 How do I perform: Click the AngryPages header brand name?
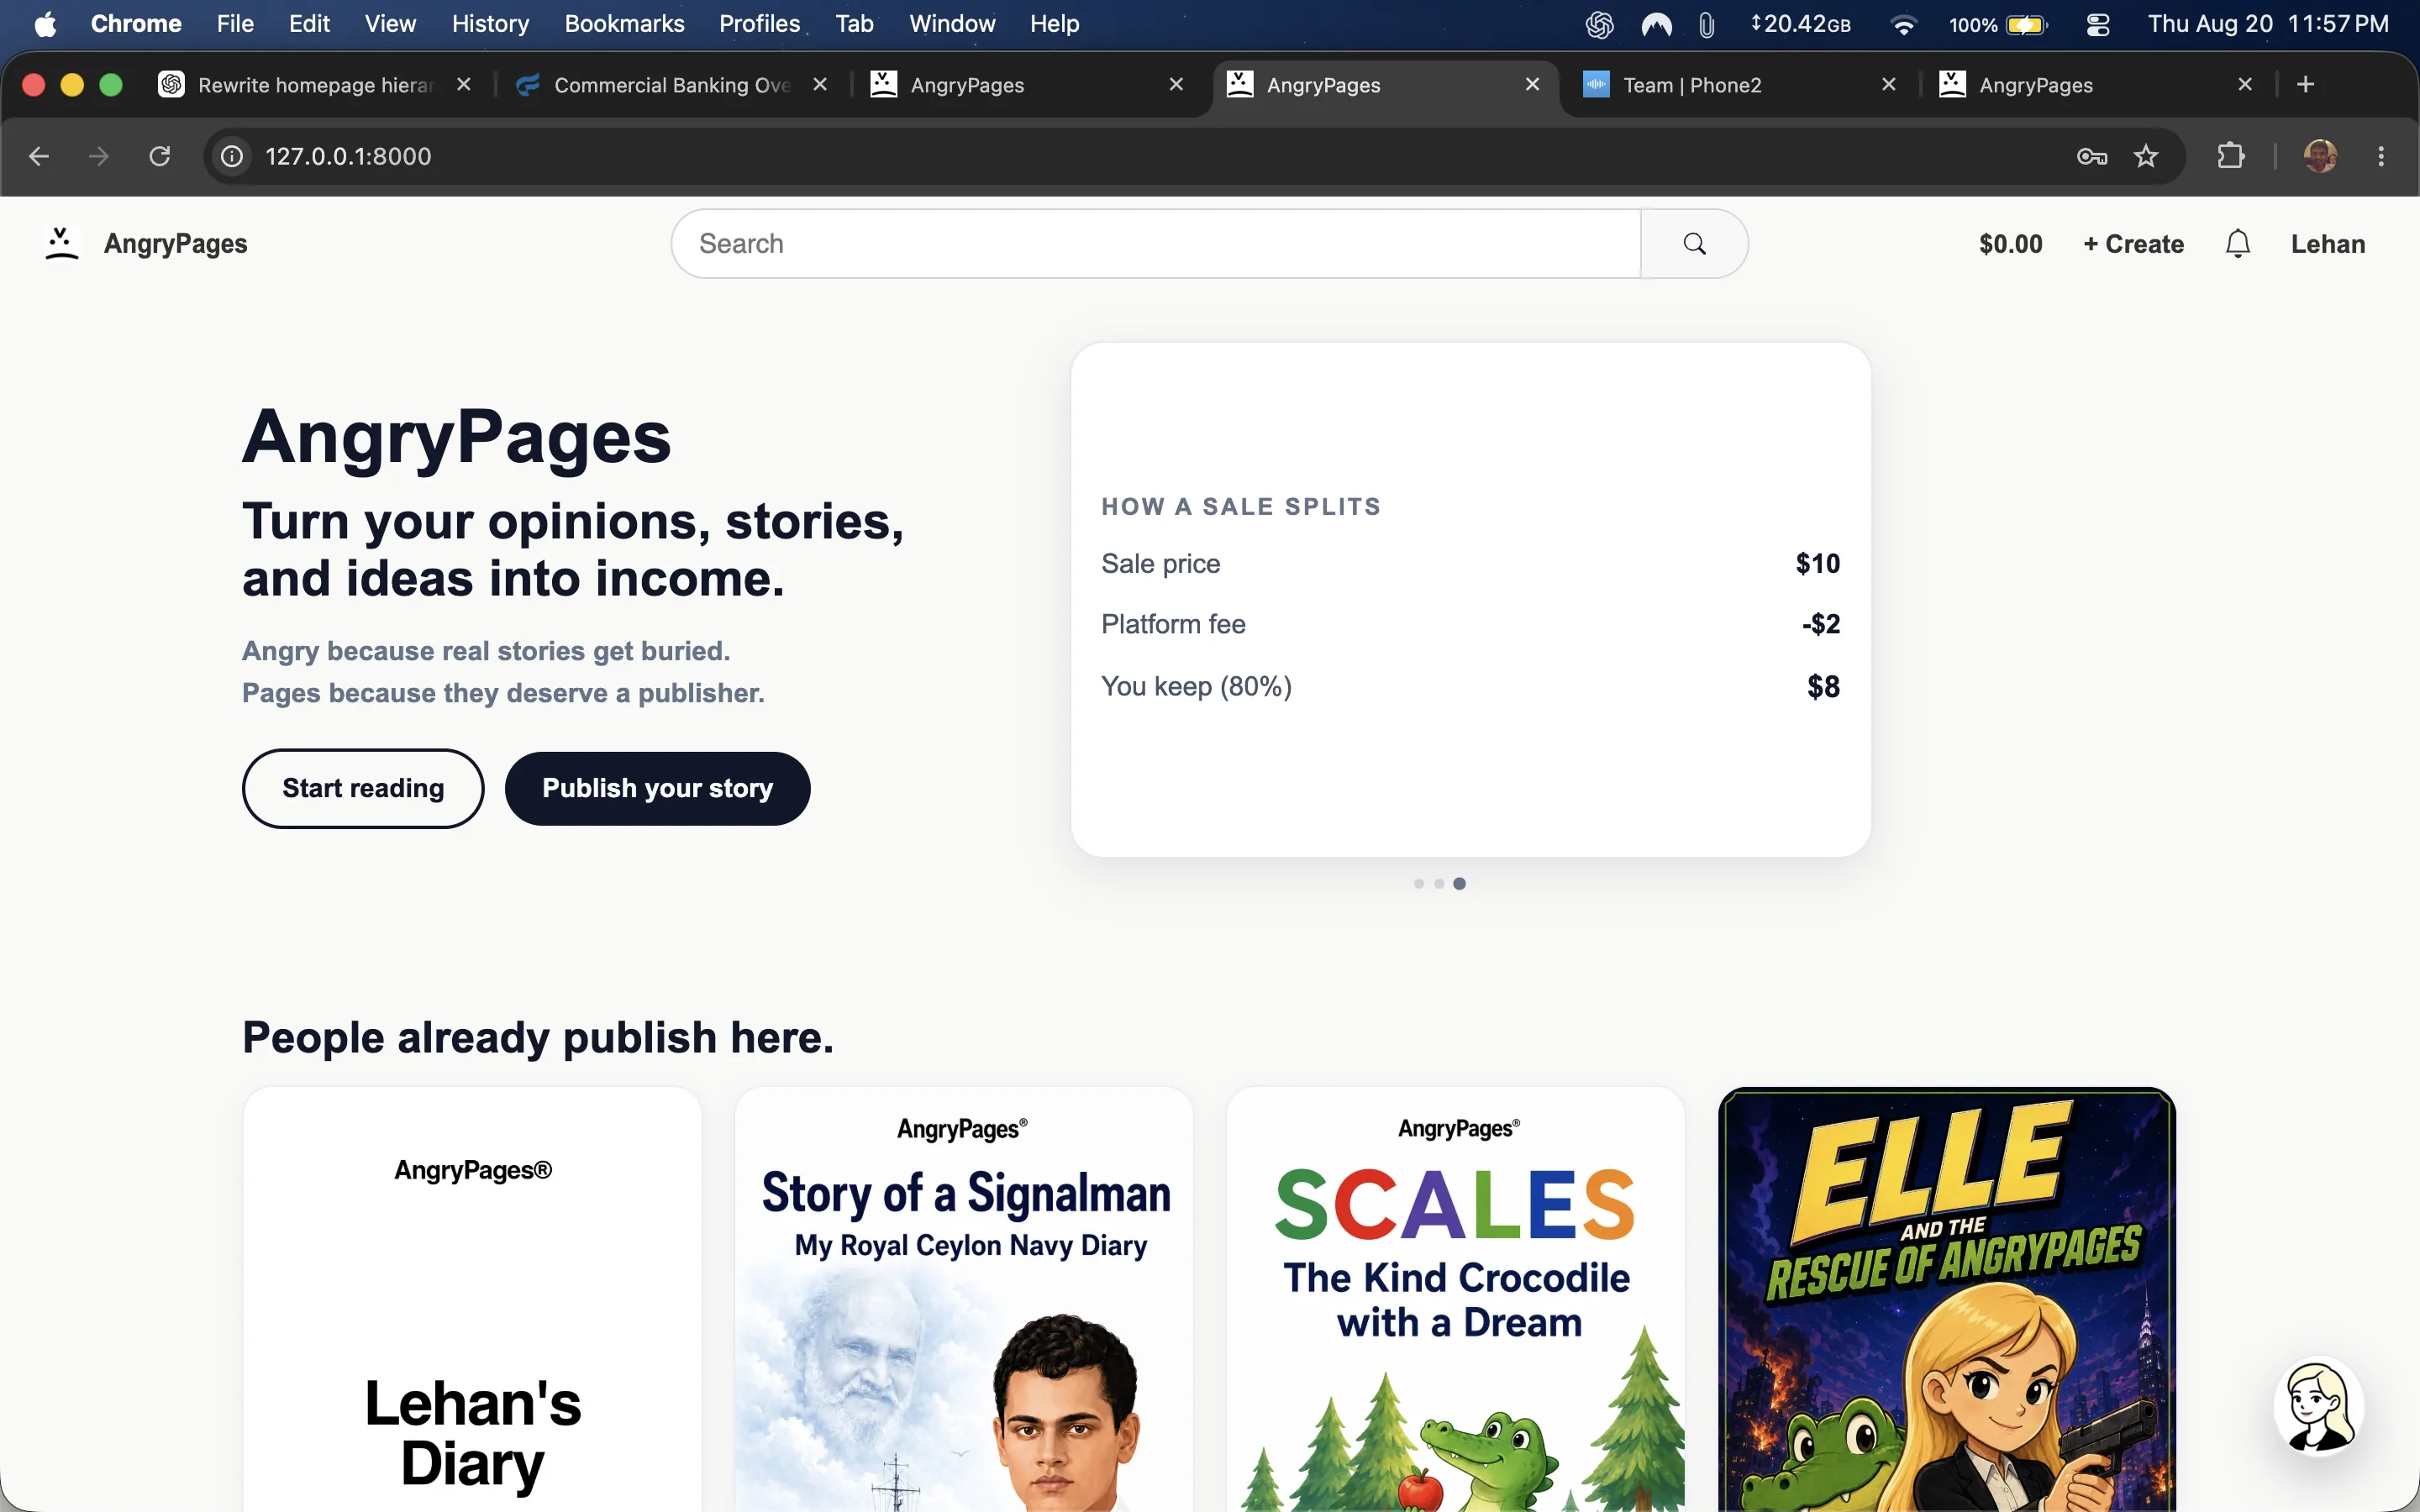(x=176, y=244)
